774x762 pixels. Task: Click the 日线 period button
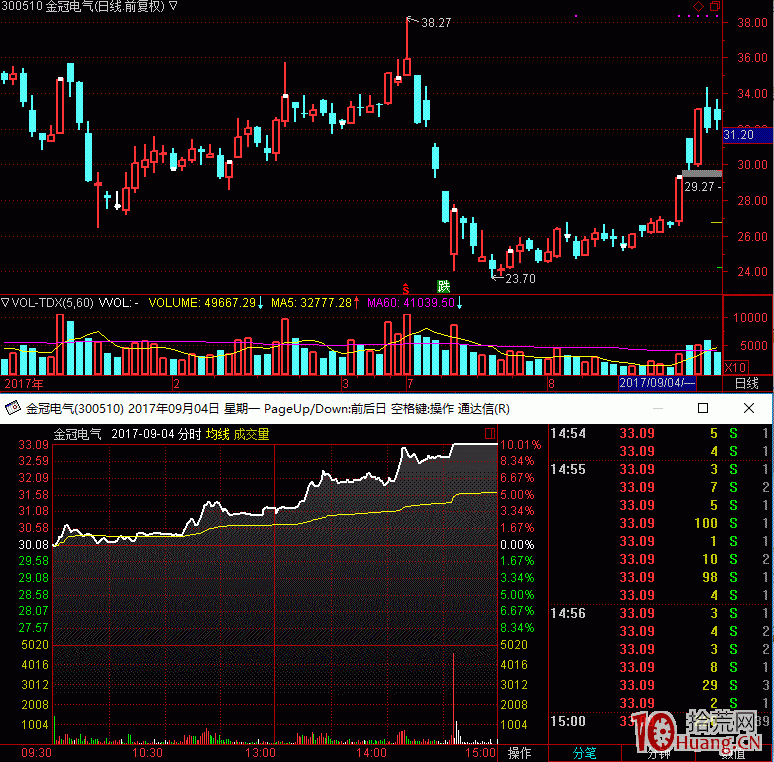746,383
